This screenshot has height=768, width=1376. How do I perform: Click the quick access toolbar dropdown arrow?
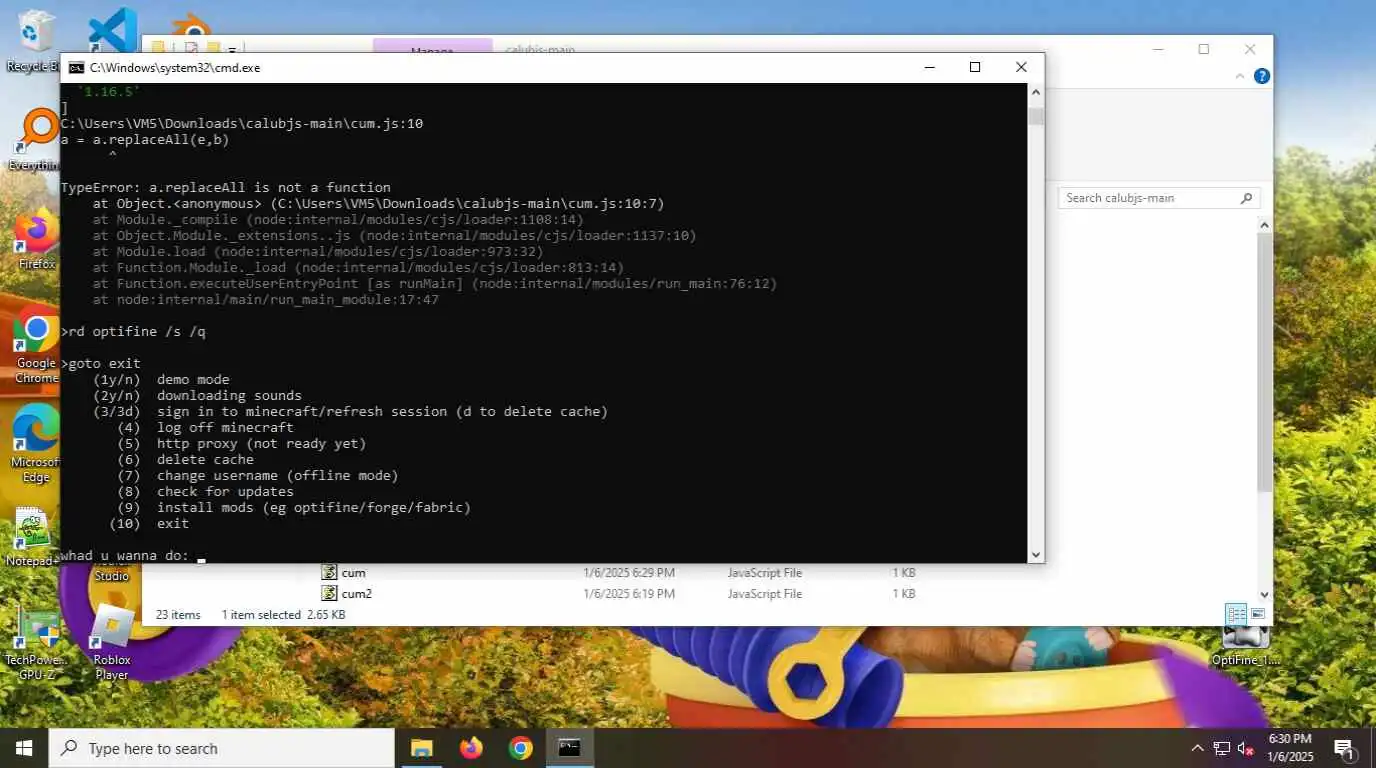(x=232, y=48)
